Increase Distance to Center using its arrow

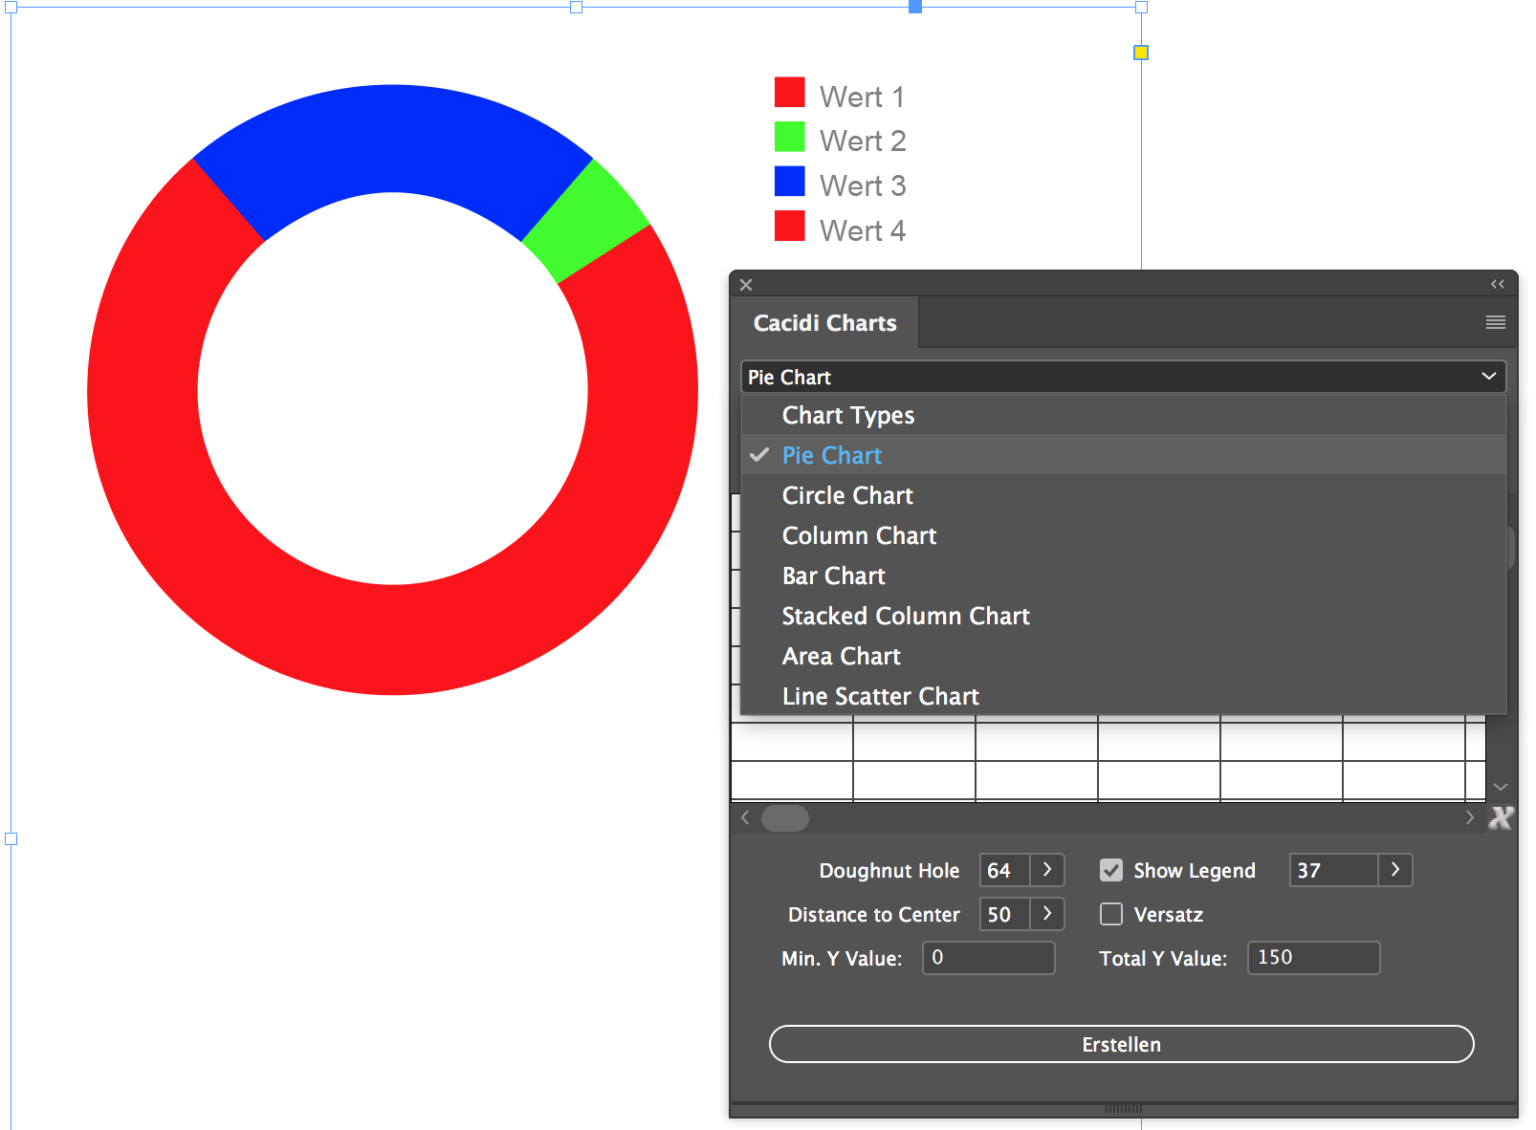click(1048, 914)
